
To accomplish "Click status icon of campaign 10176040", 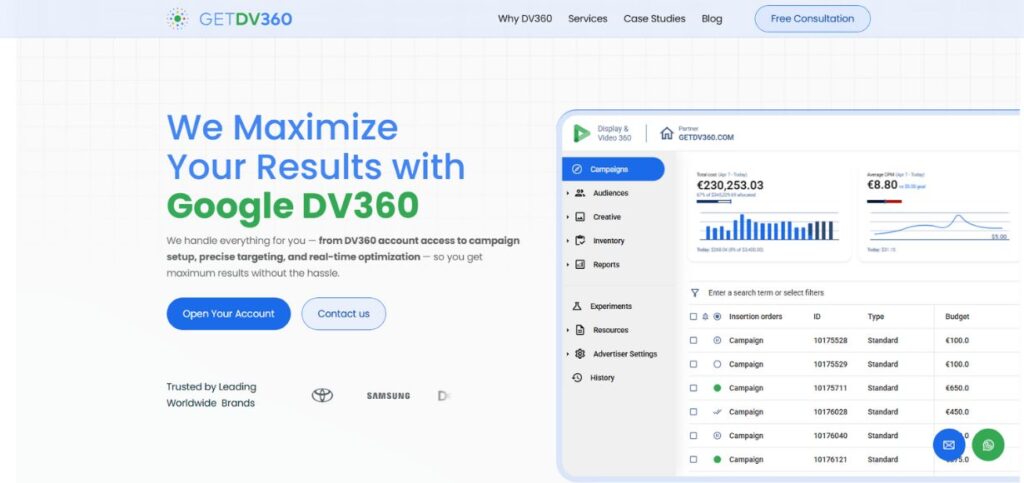I will (717, 435).
